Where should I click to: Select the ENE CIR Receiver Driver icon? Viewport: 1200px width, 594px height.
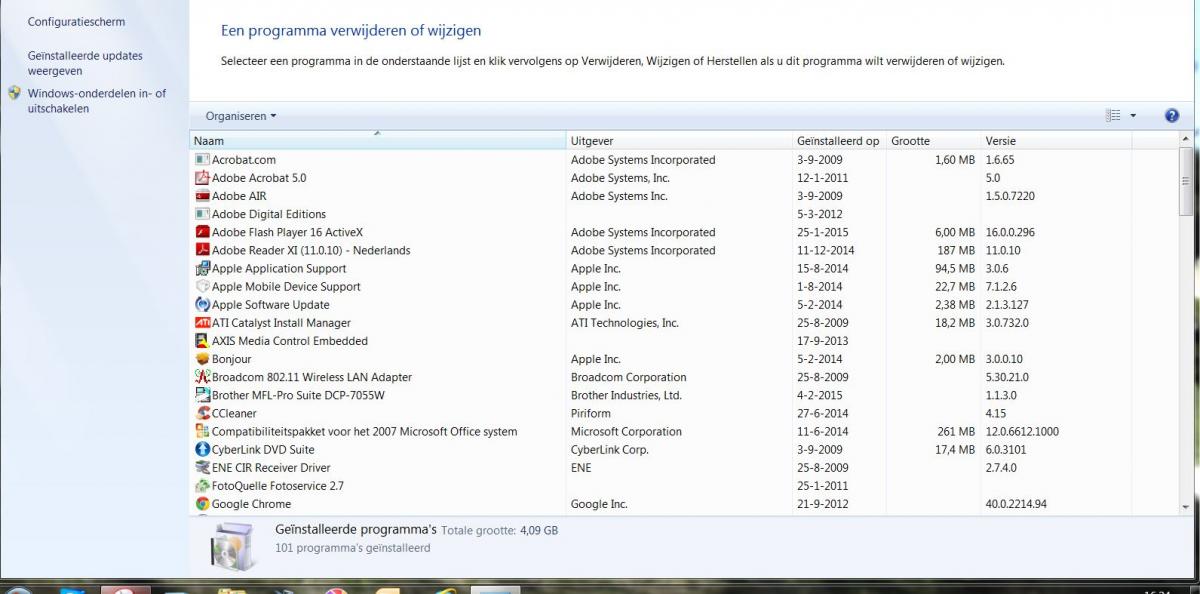point(203,468)
